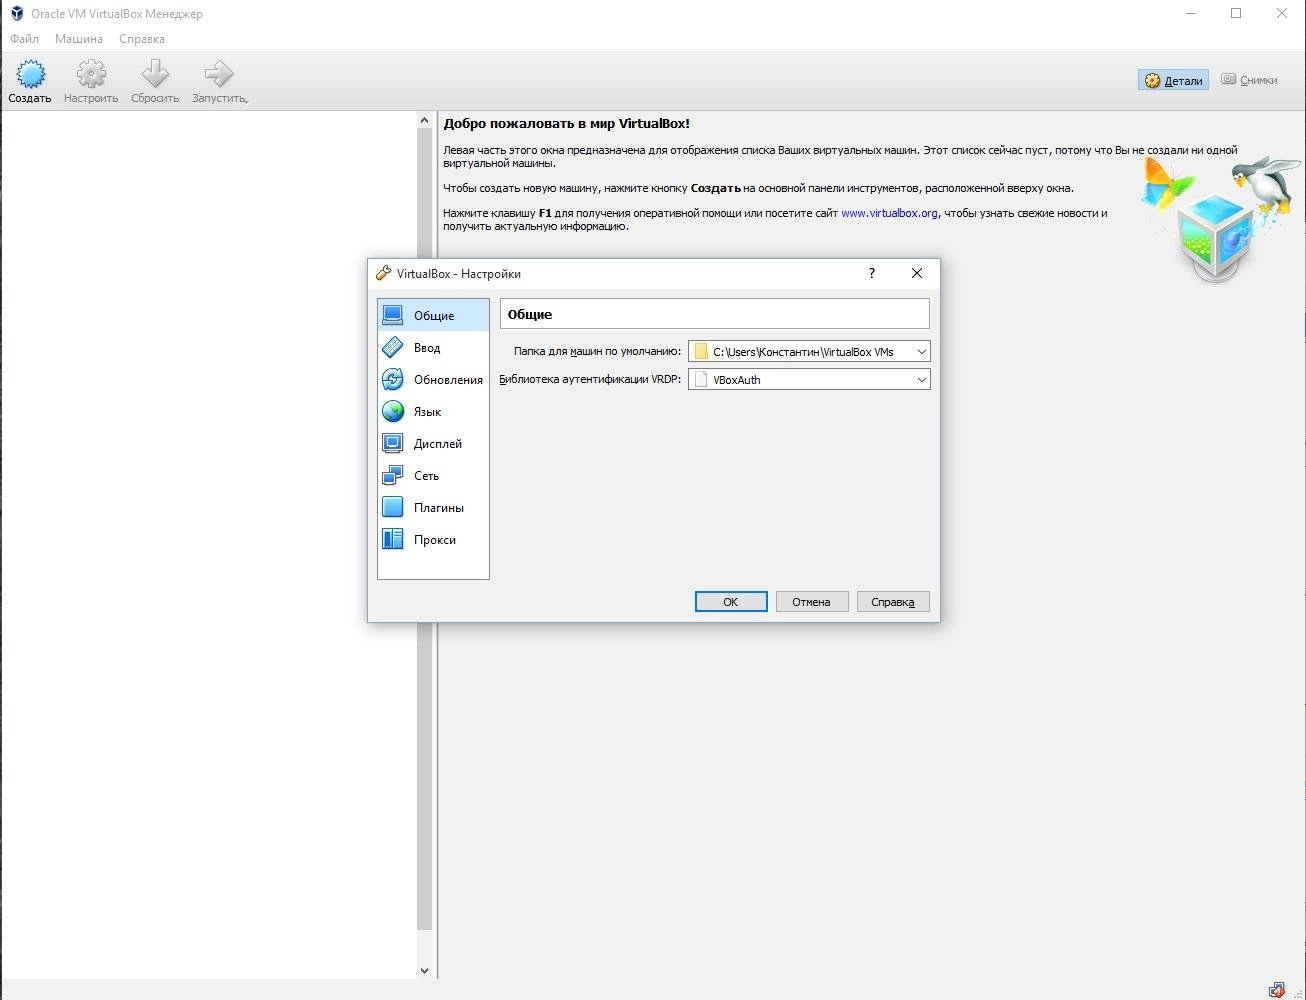Select the Обновления refresh icon

[x=393, y=379]
